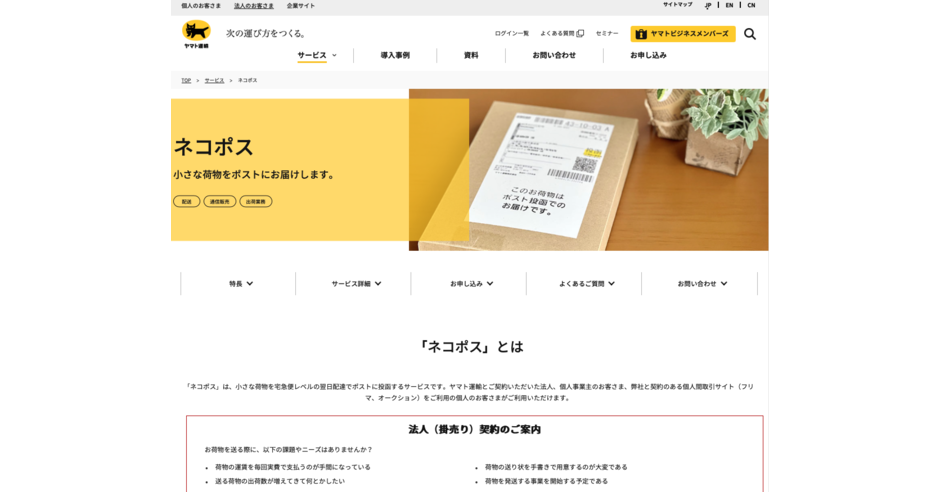Click the chevron beside anchor お申し込み
Screen dimensions: 940x492
click(490, 283)
